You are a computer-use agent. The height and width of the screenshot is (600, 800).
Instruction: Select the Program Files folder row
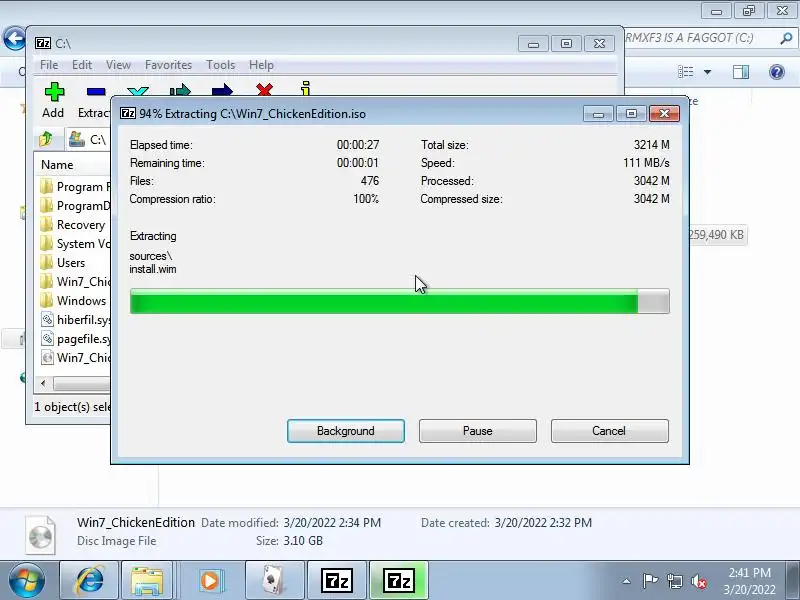(74, 187)
